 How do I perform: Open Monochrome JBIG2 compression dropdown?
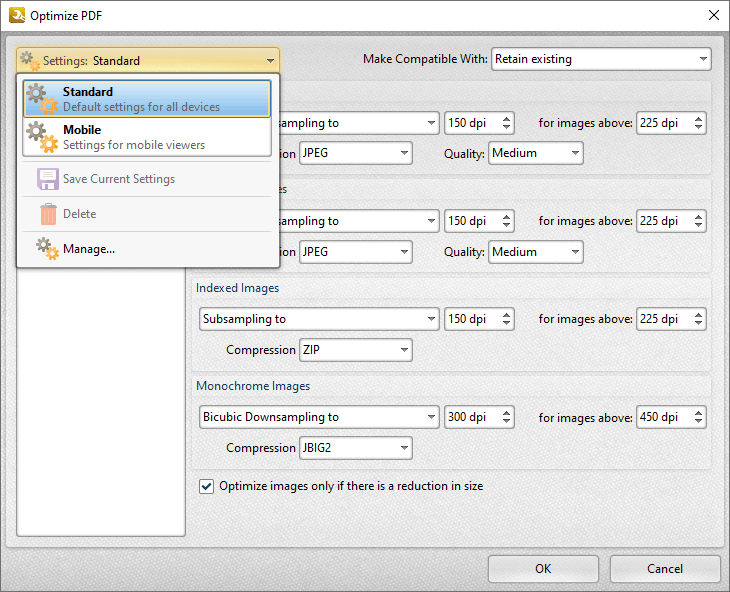point(356,448)
